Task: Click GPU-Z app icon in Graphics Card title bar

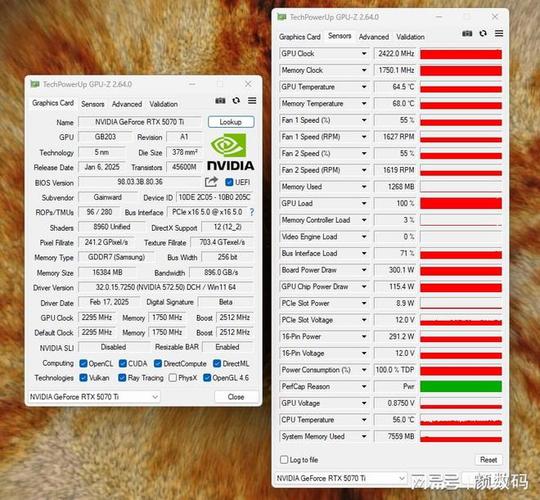Action: click(35, 84)
